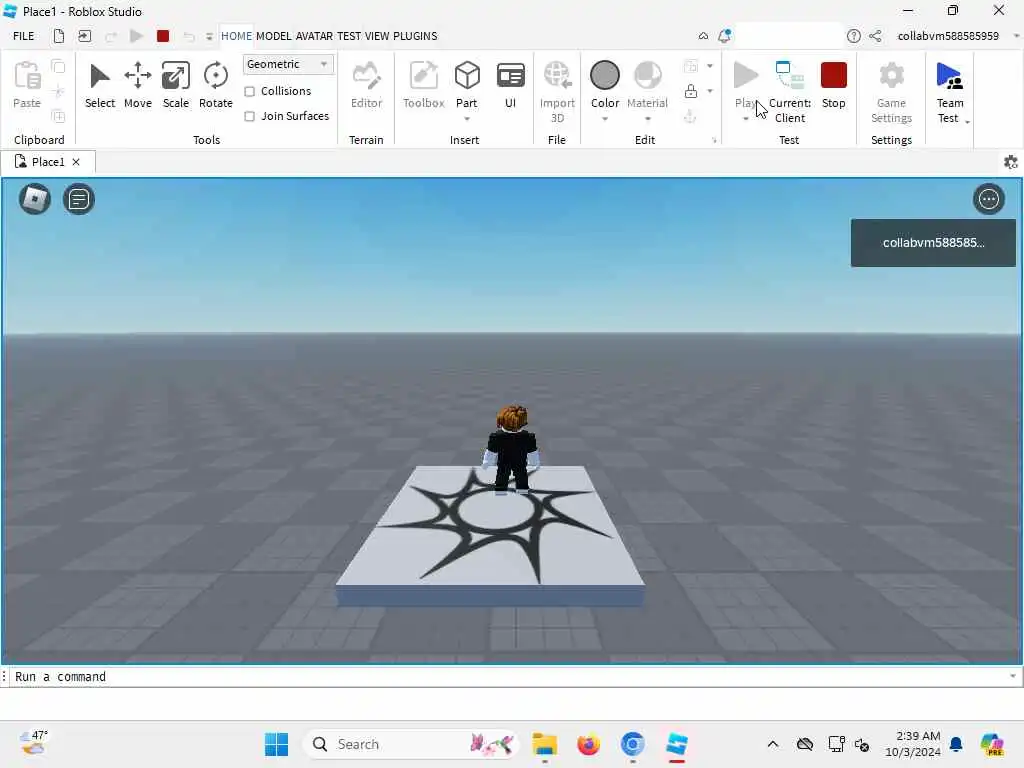Switch to the PLUGINS ribbon tab
Image resolution: width=1024 pixels, height=768 pixels.
(415, 36)
